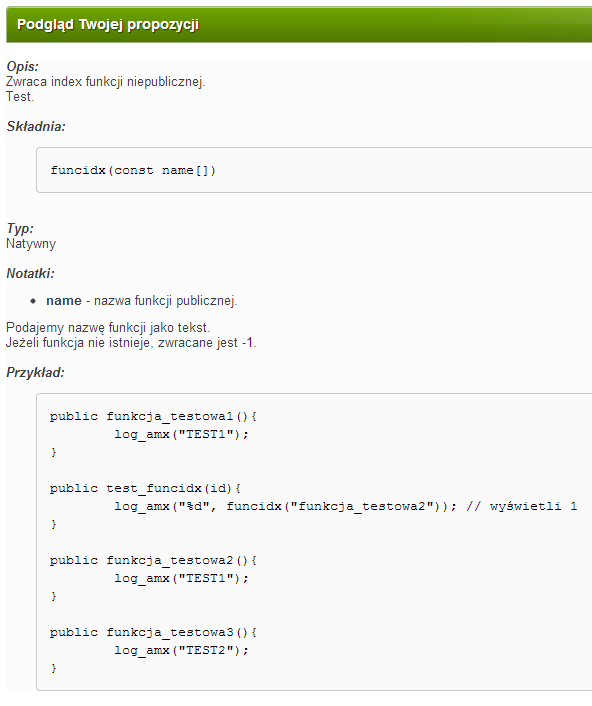Click the purple '-1' return value
592x706 pixels.
click(248, 343)
